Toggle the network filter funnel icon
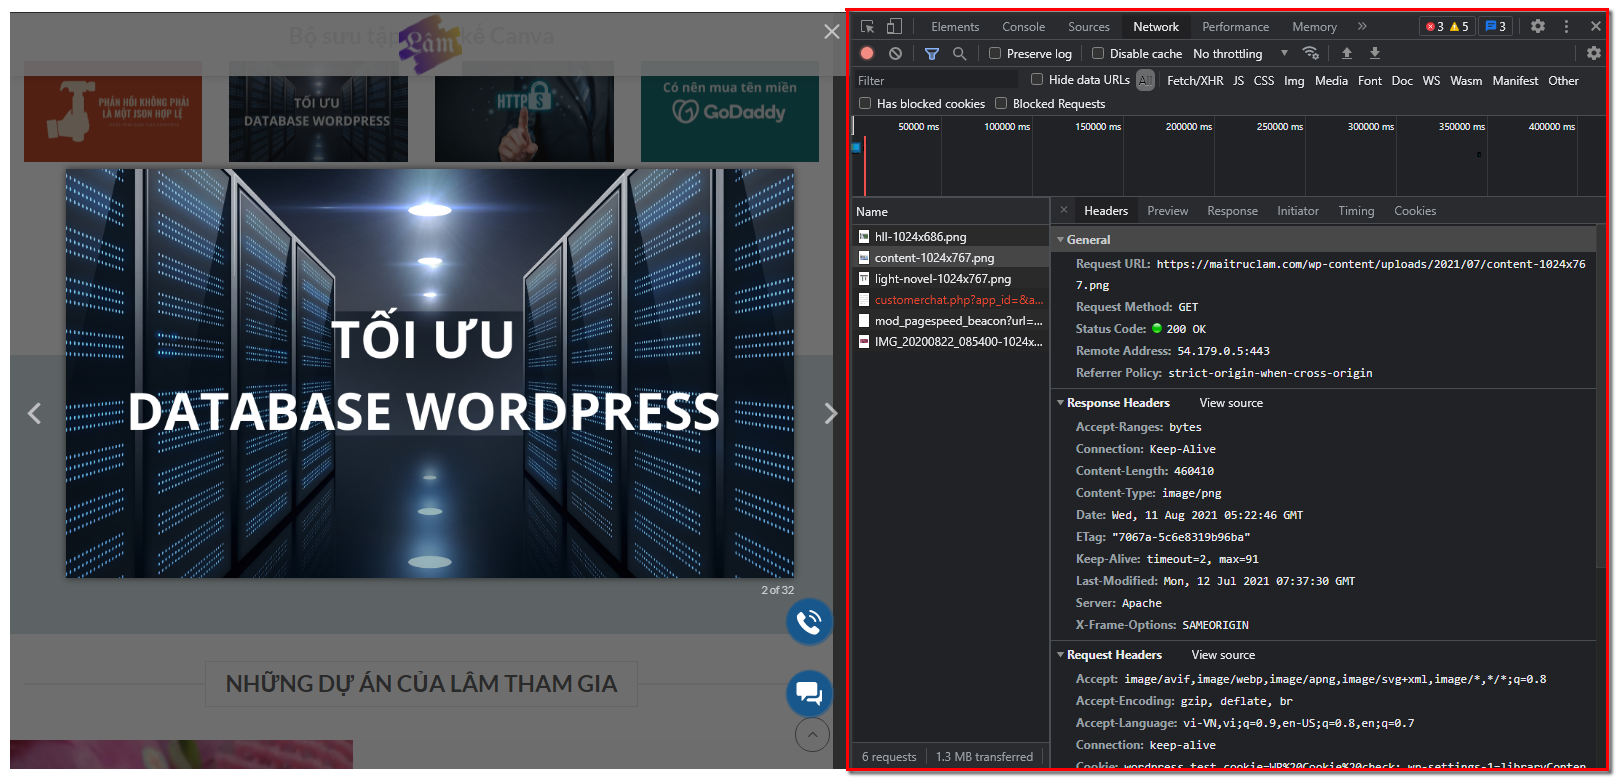The image size is (1619, 780). click(x=931, y=54)
